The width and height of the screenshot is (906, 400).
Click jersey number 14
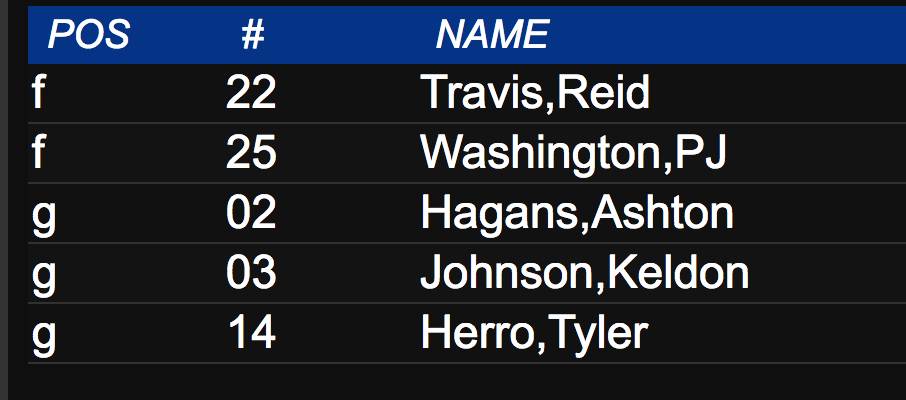point(252,333)
